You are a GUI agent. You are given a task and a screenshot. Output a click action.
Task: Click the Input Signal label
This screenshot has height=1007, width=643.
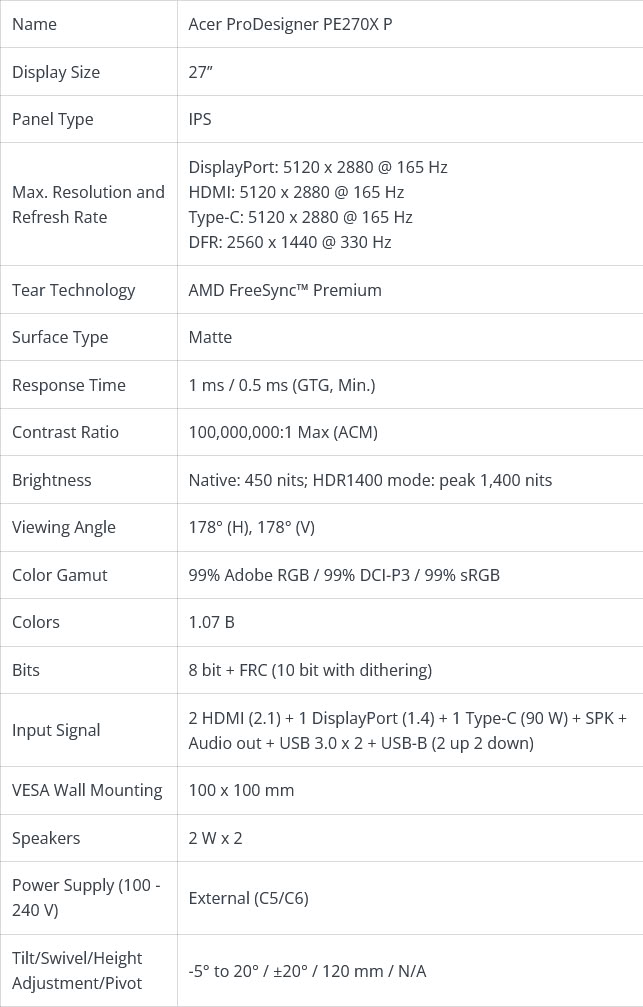[57, 731]
